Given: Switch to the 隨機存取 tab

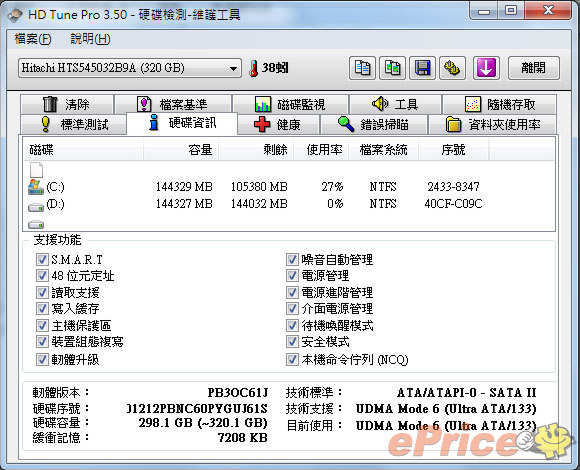Looking at the screenshot, I should coord(499,104).
